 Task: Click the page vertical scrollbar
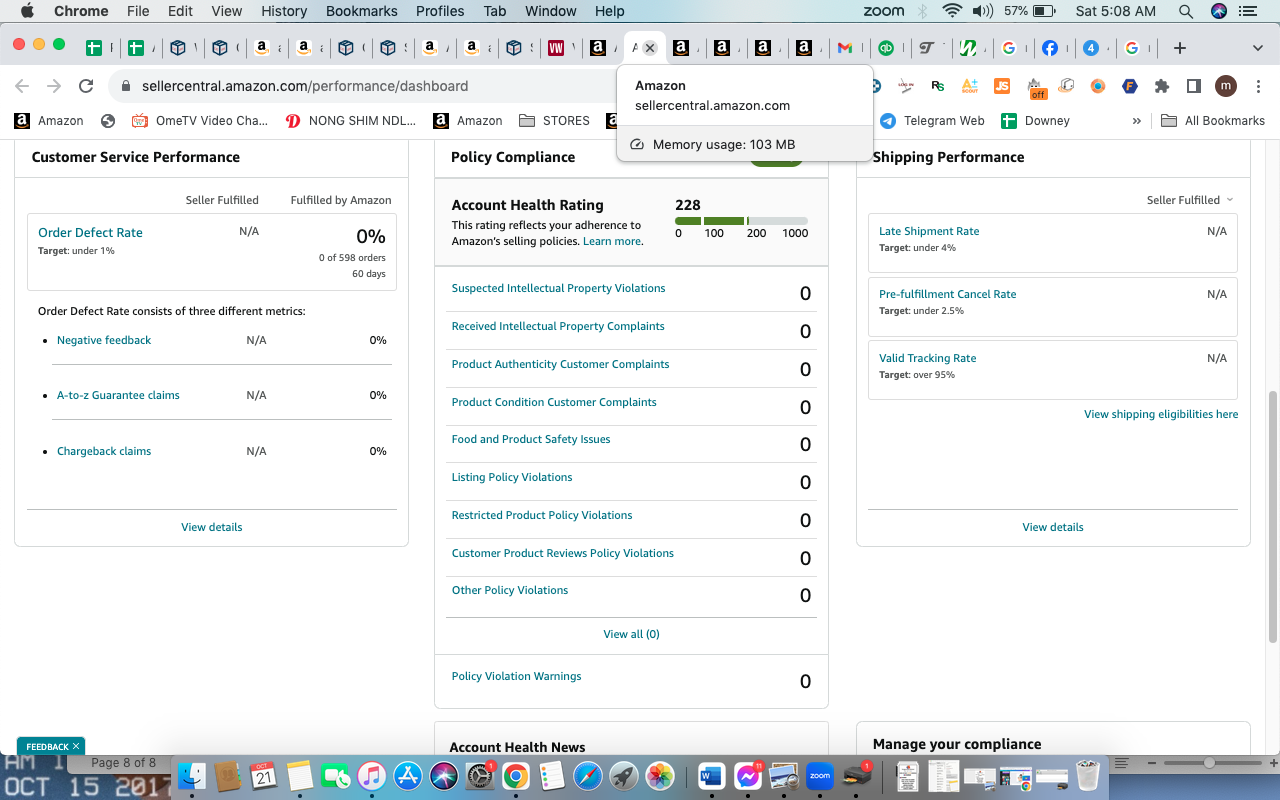click(x=1273, y=515)
